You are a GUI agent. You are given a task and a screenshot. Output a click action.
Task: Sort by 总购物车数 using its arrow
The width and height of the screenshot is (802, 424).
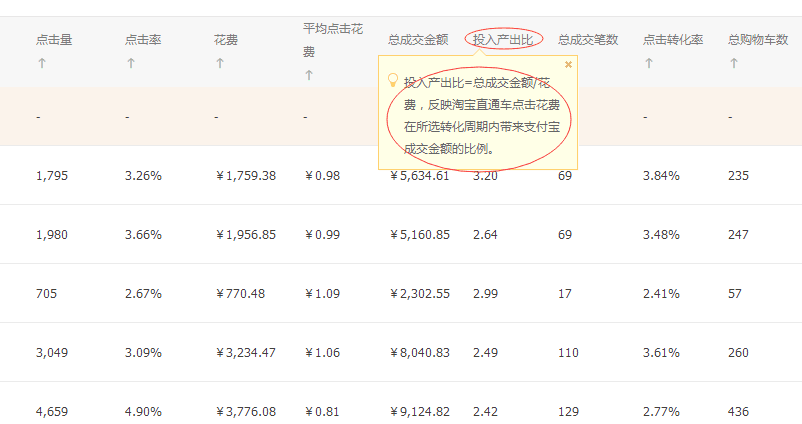click(x=734, y=63)
